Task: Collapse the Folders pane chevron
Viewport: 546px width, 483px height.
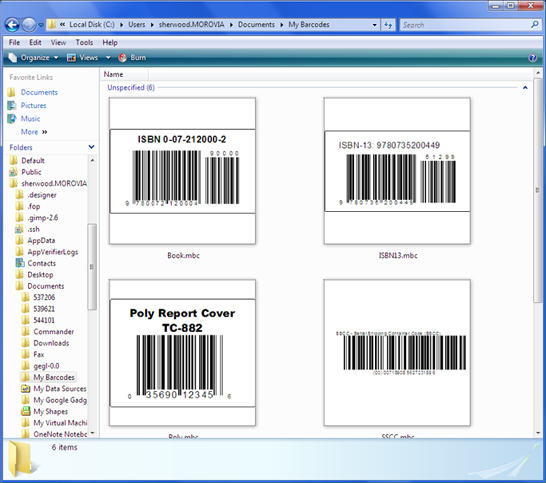Action: (91, 147)
